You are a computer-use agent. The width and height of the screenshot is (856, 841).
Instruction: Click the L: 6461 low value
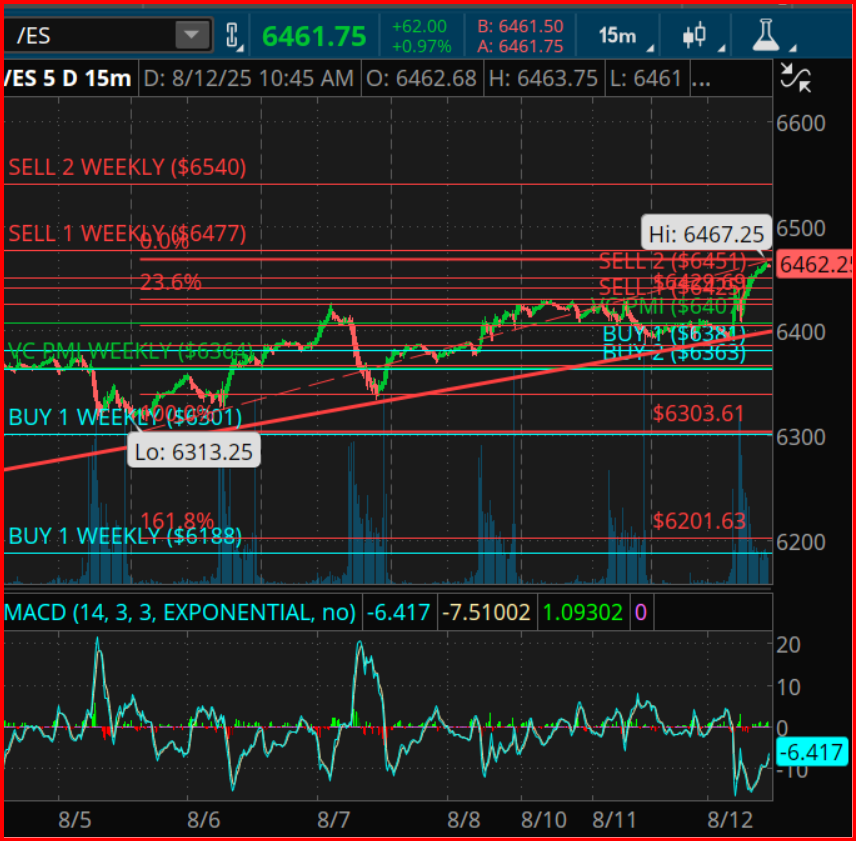click(x=645, y=79)
